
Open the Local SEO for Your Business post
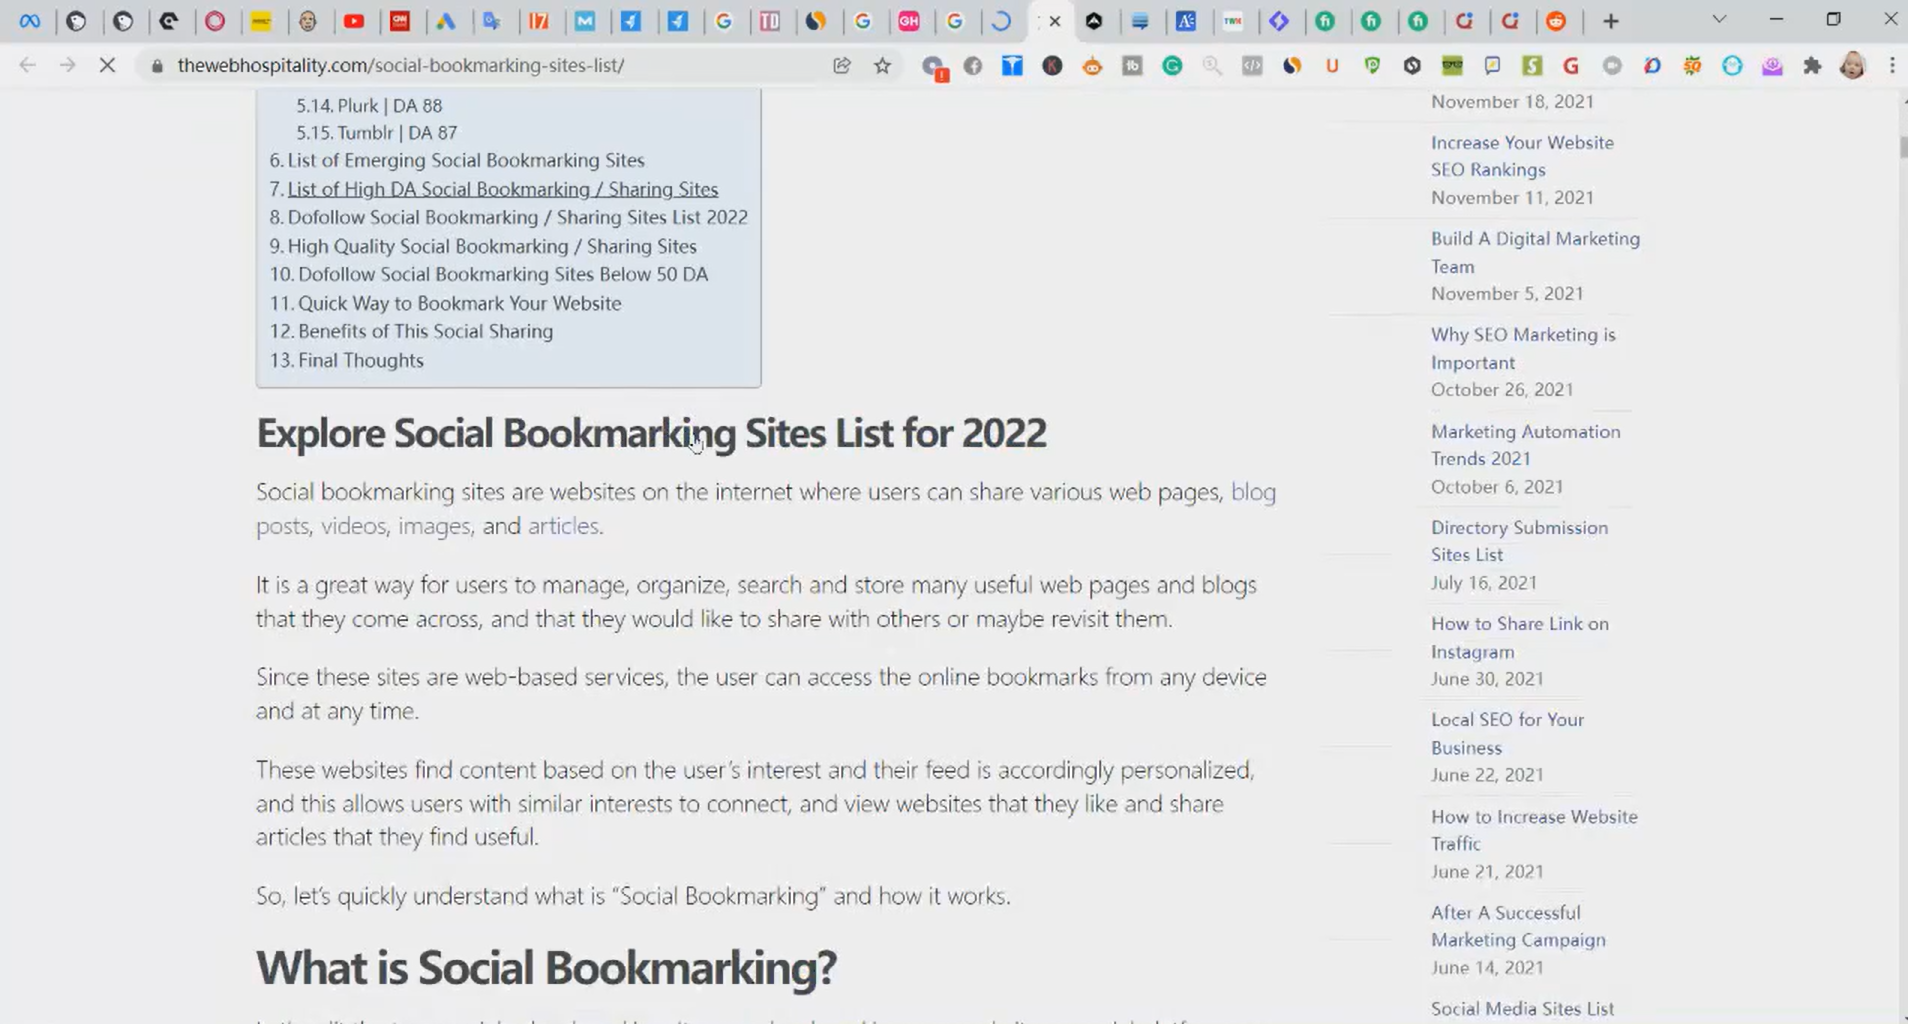click(1506, 733)
